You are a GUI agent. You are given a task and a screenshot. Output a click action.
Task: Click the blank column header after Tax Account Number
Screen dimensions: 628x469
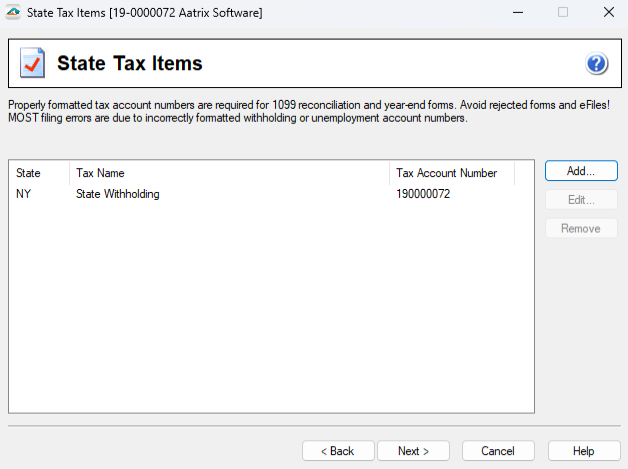tap(524, 173)
